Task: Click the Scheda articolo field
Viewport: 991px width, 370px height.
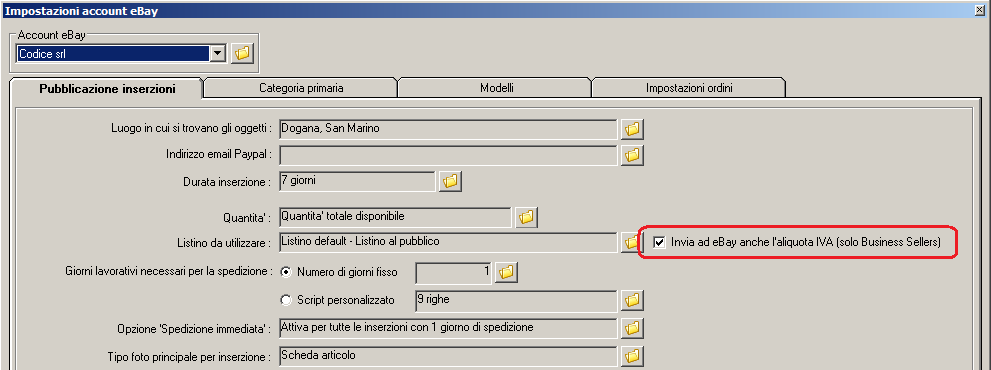Action: [447, 355]
